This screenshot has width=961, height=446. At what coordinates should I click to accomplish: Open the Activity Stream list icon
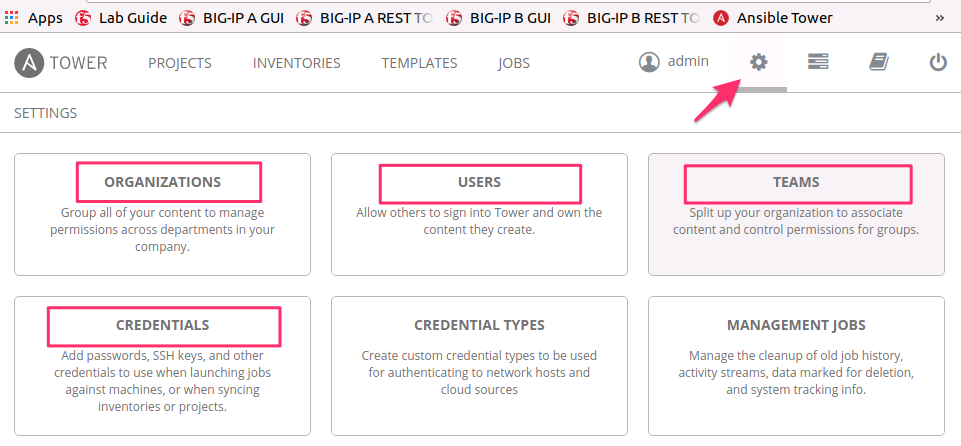818,62
